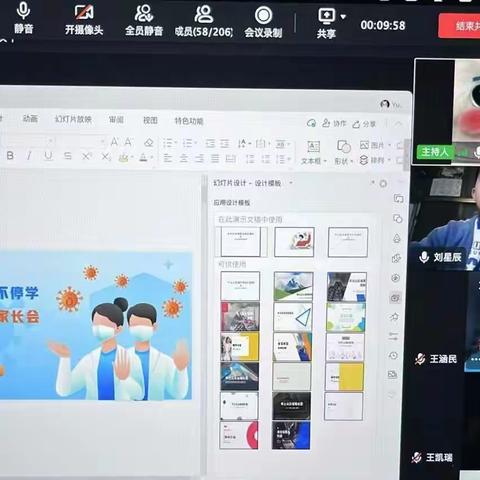This screenshot has width=480, height=480.
Task: Click top side-pane slide layout icon
Action: 398,199
